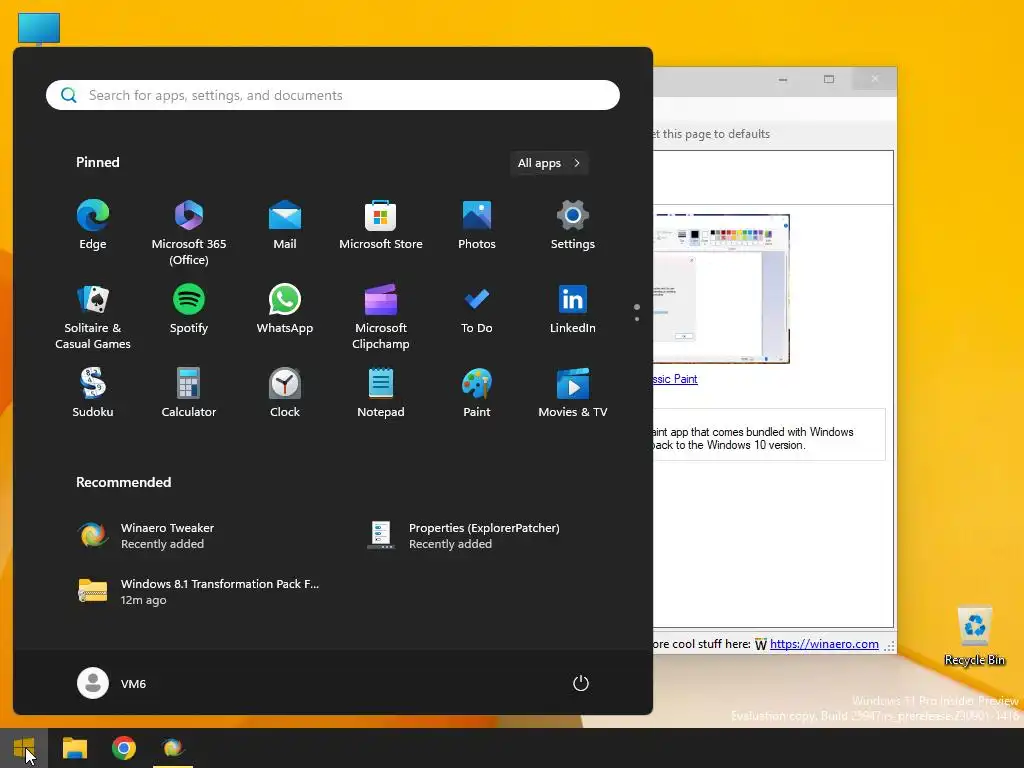The image size is (1024, 768).
Task: Launch Movies & TV
Action: tap(573, 393)
